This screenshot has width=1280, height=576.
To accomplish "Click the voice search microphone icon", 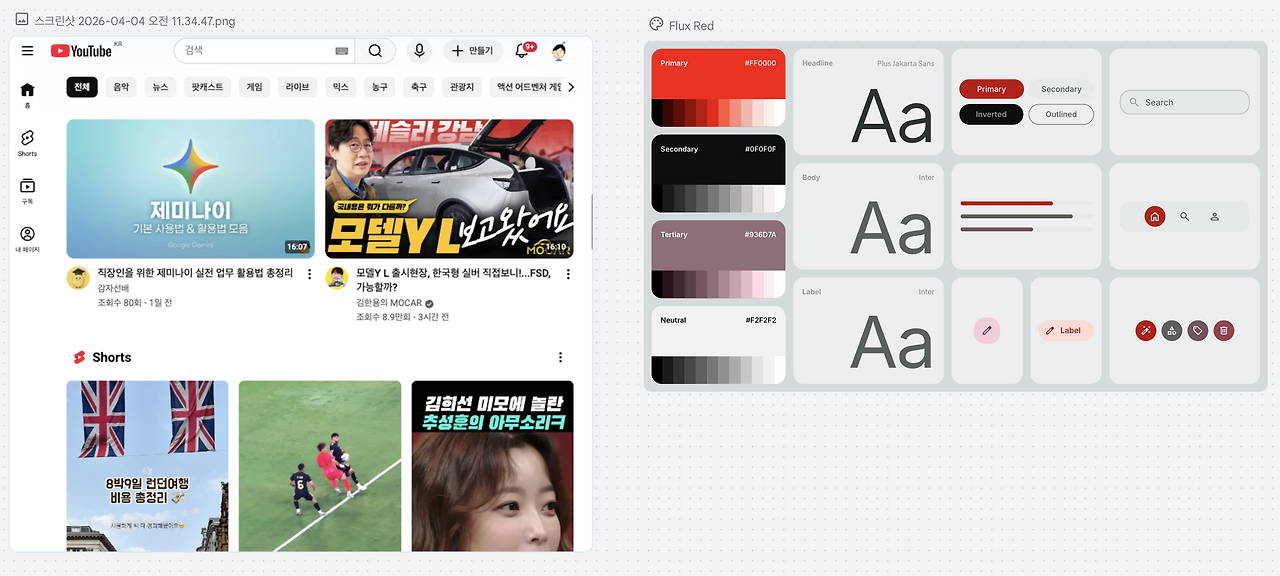I will [x=419, y=50].
